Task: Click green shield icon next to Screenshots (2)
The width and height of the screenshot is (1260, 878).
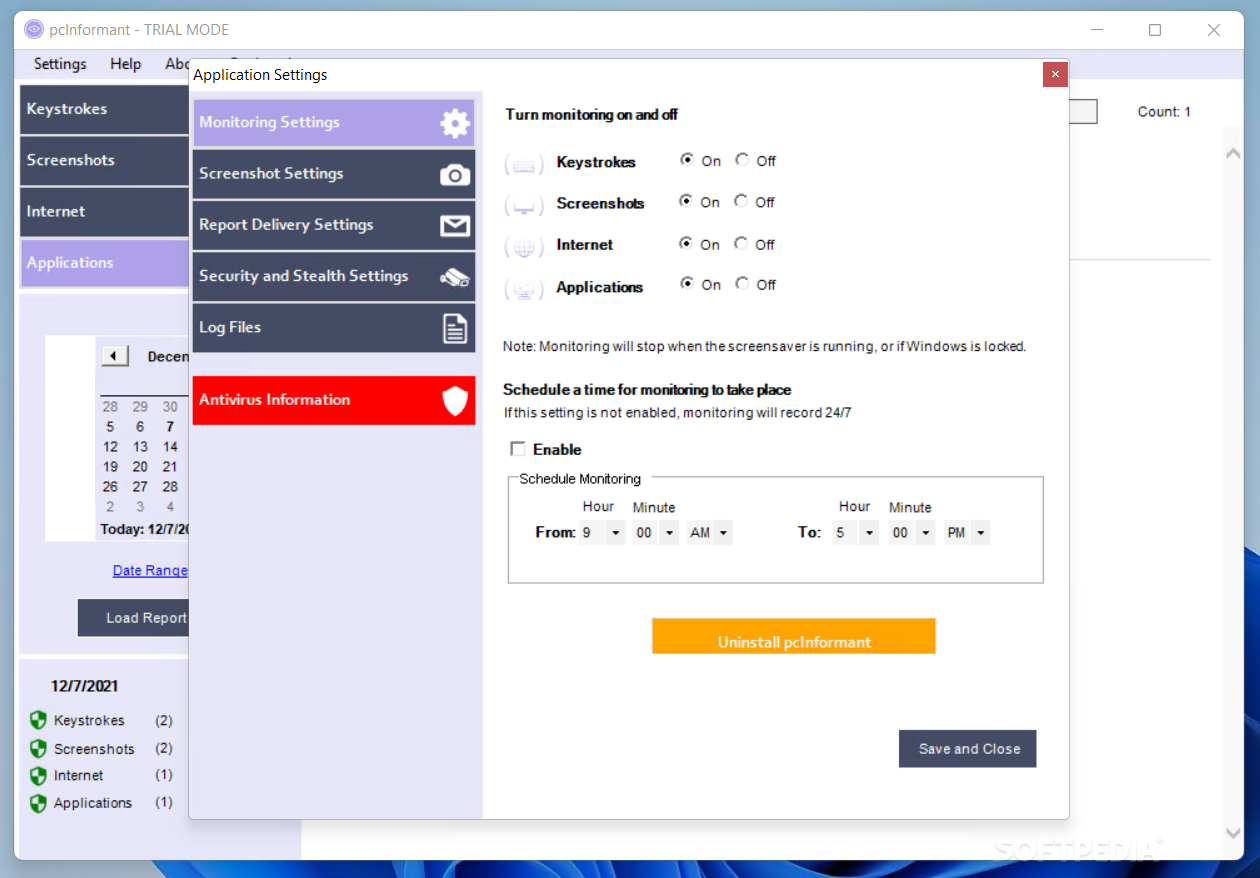Action: click(38, 748)
